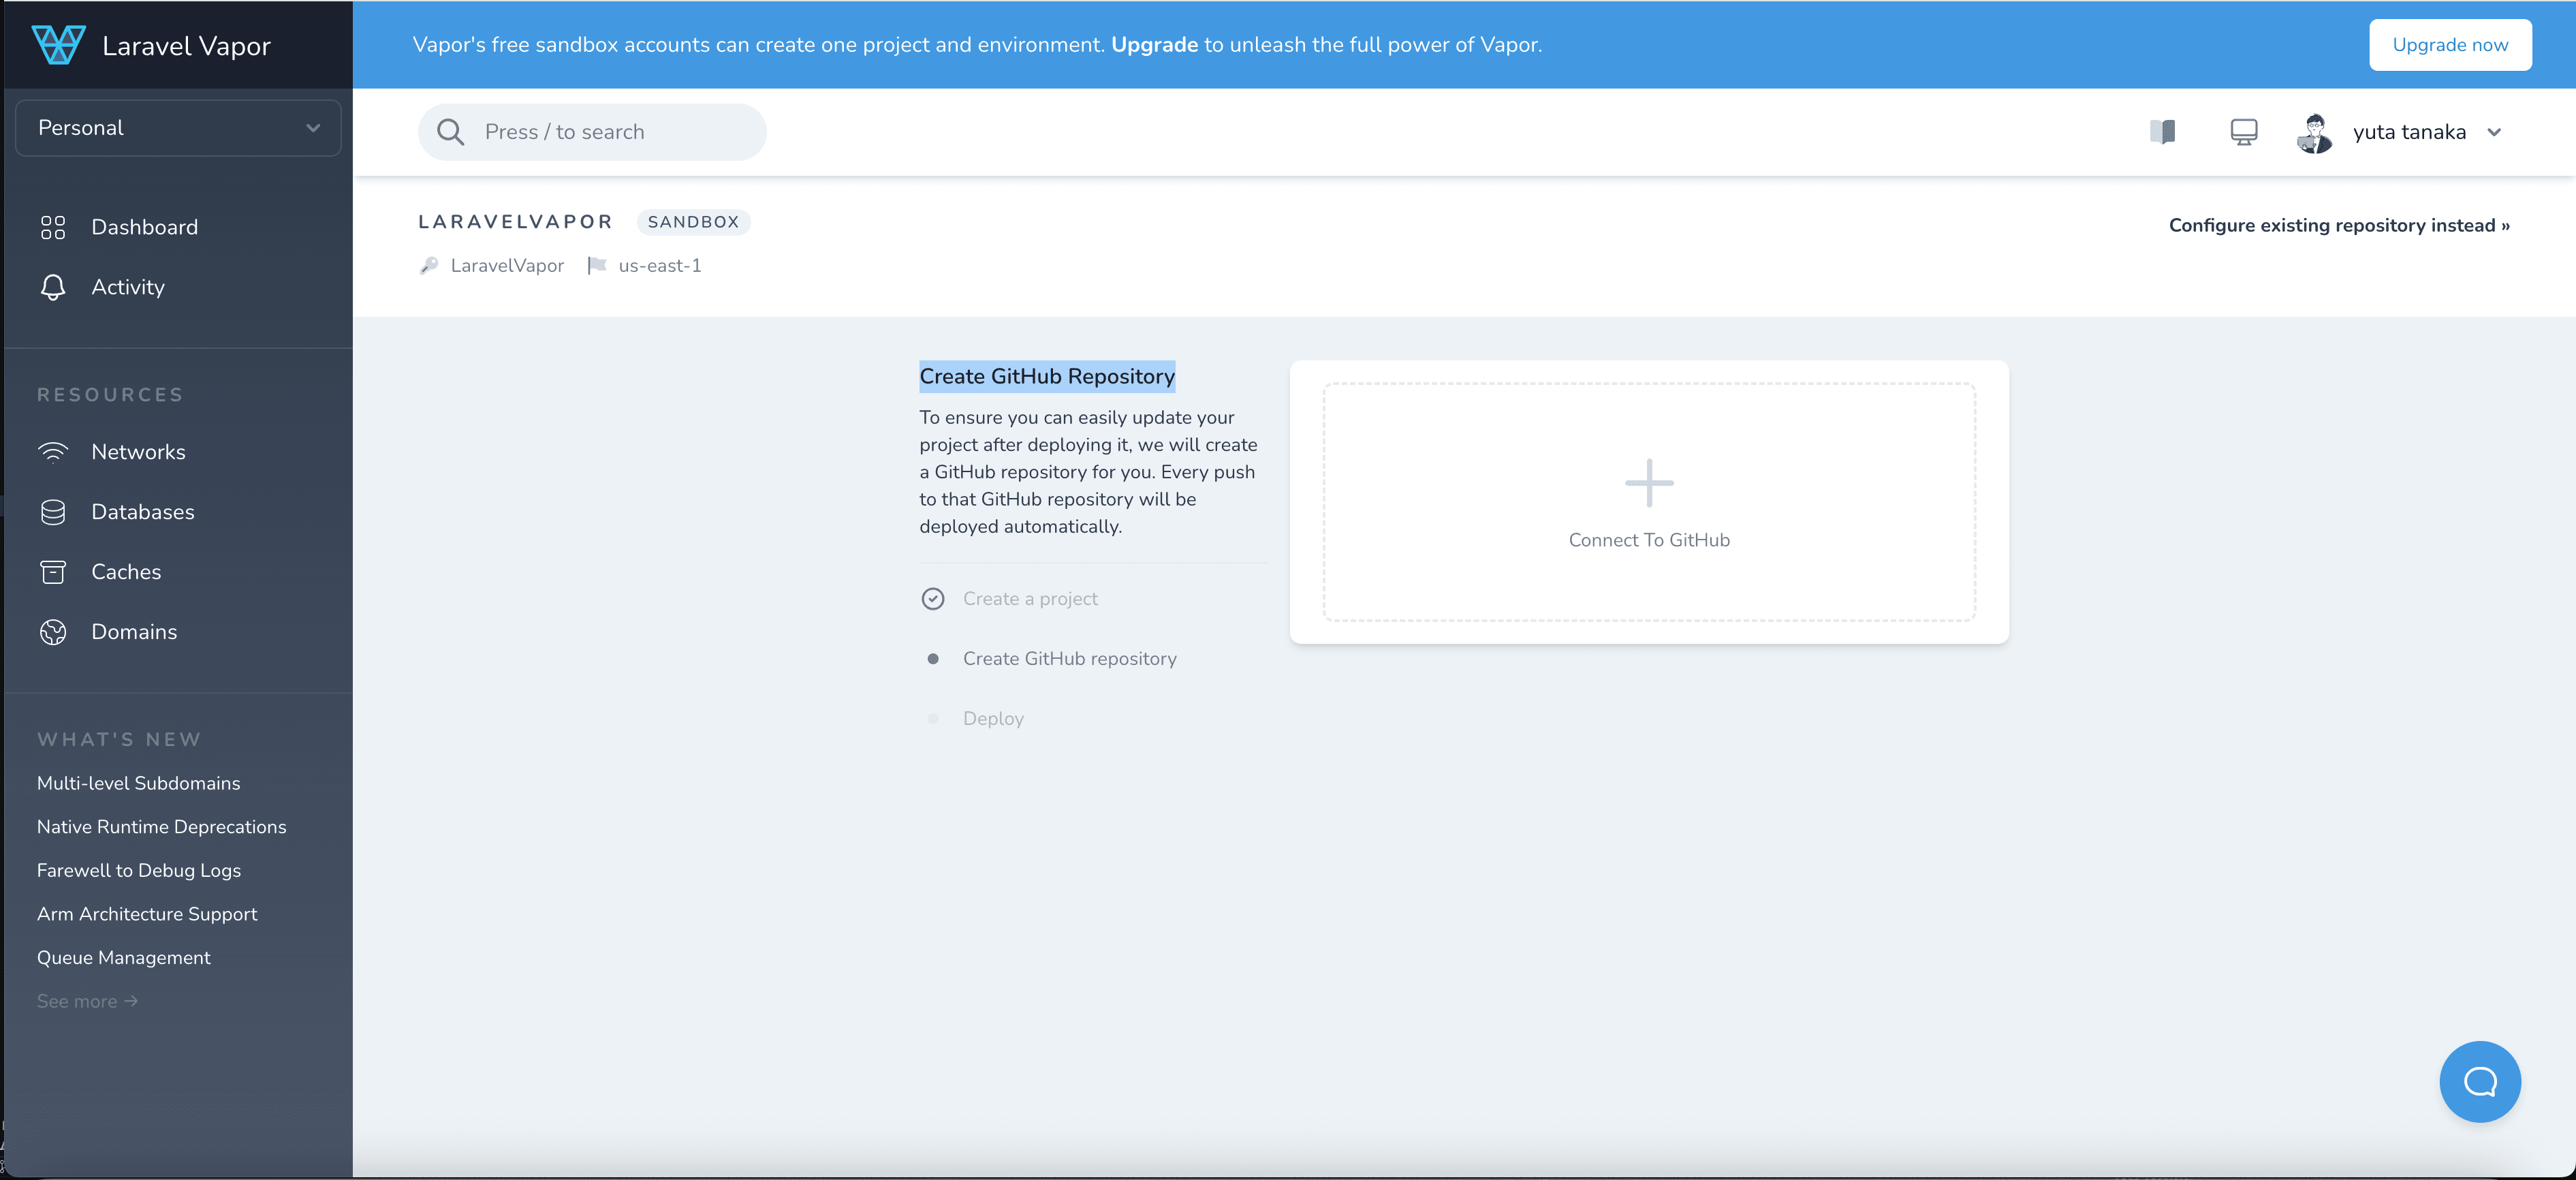Expand the Personal team dropdown
Image resolution: width=2576 pixels, height=1180 pixels.
click(178, 128)
